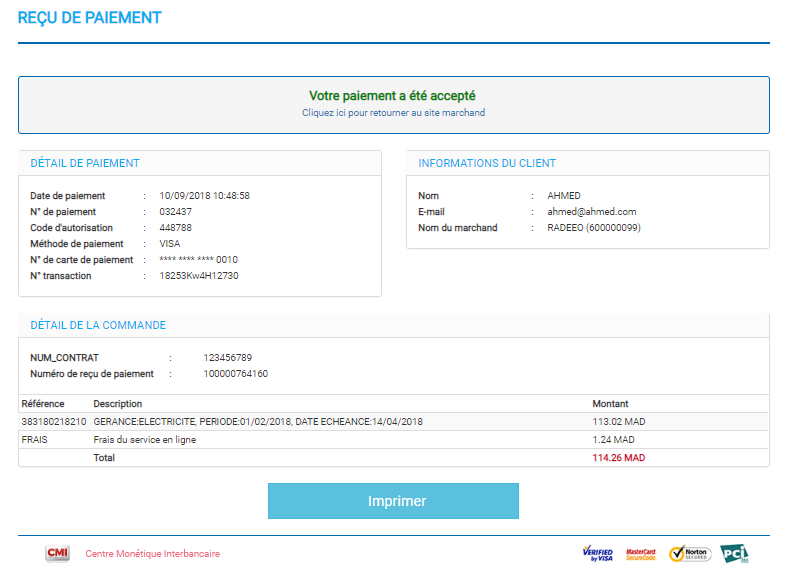The width and height of the screenshot is (796, 577).
Task: Click the Description column header
Action: (118, 404)
